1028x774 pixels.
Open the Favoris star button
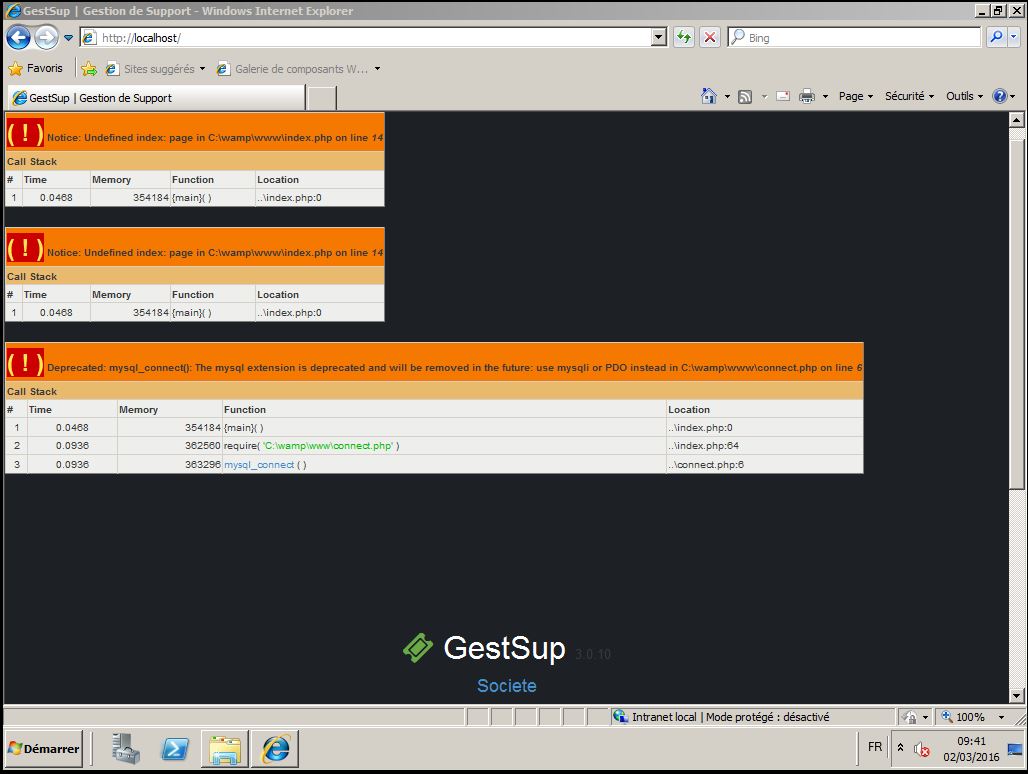point(35,68)
